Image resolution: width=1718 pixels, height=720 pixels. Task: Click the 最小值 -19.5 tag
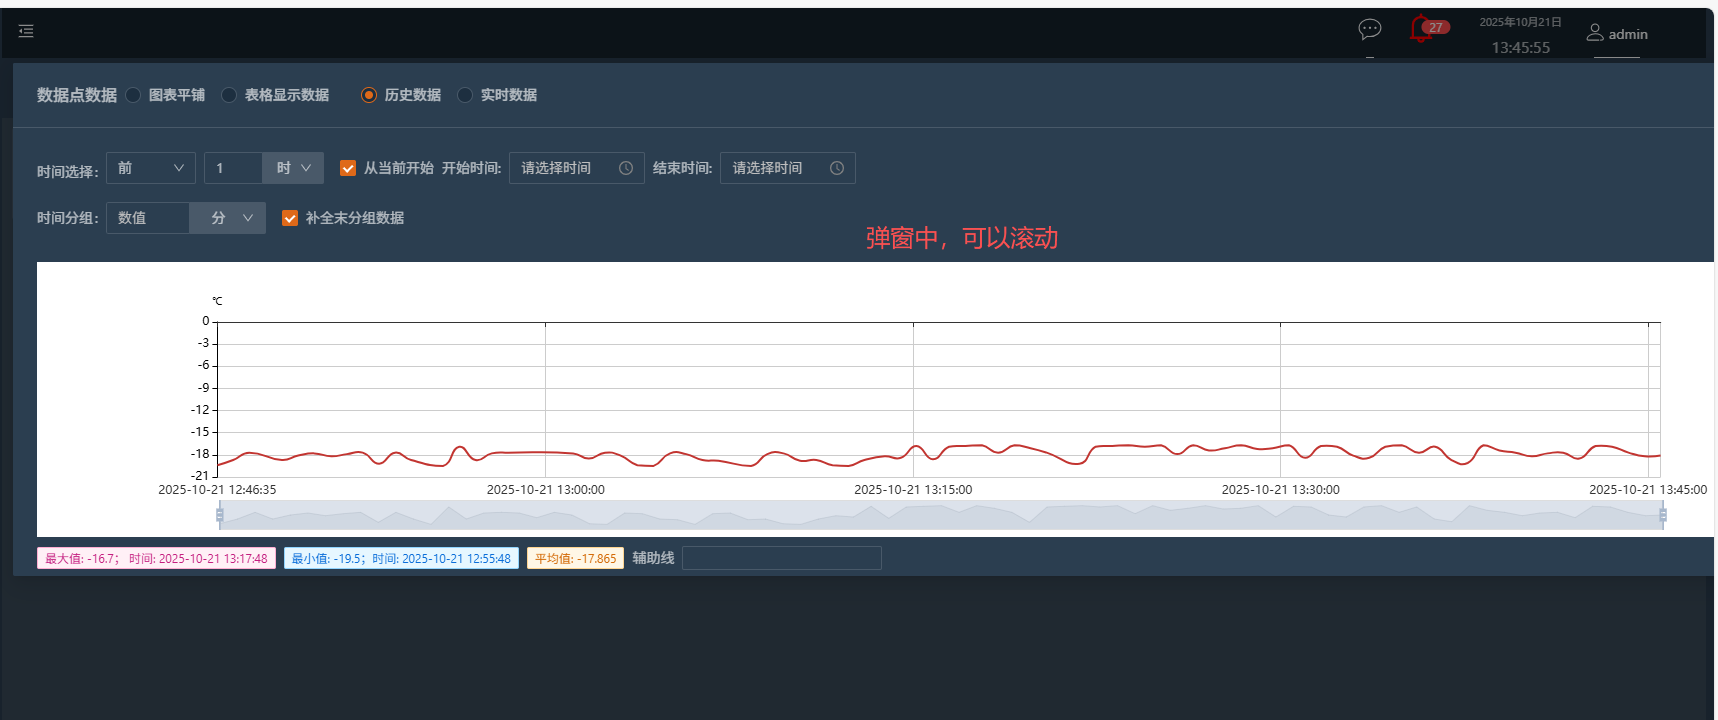(401, 559)
